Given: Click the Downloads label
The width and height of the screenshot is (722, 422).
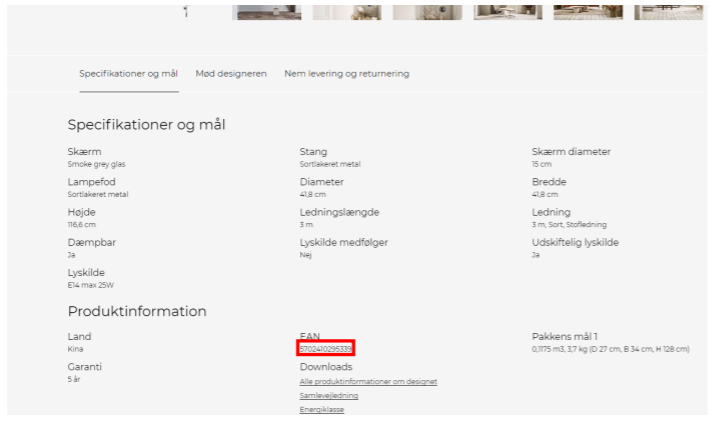Looking at the screenshot, I should 326,367.
